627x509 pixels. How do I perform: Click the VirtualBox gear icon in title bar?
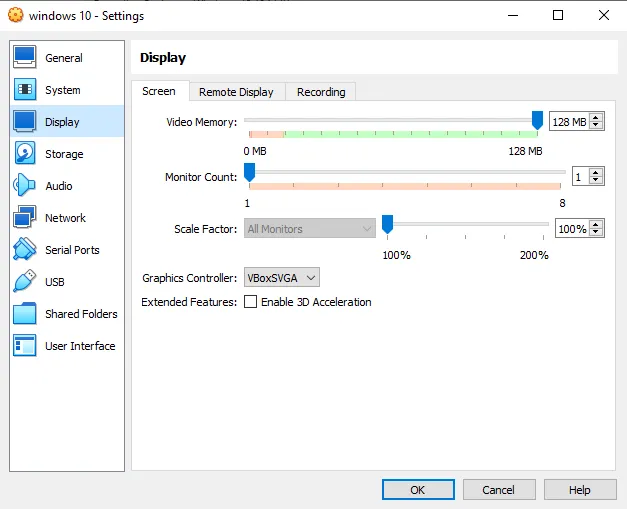click(16, 15)
